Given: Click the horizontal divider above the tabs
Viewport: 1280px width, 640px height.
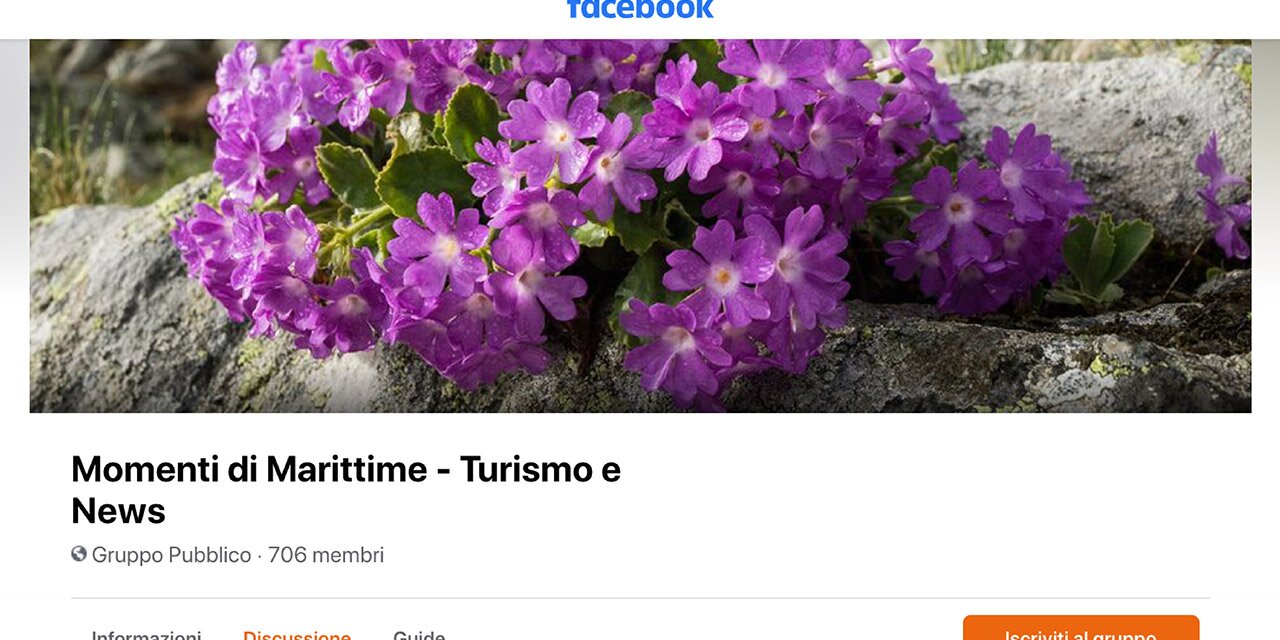Looking at the screenshot, I should [640, 598].
